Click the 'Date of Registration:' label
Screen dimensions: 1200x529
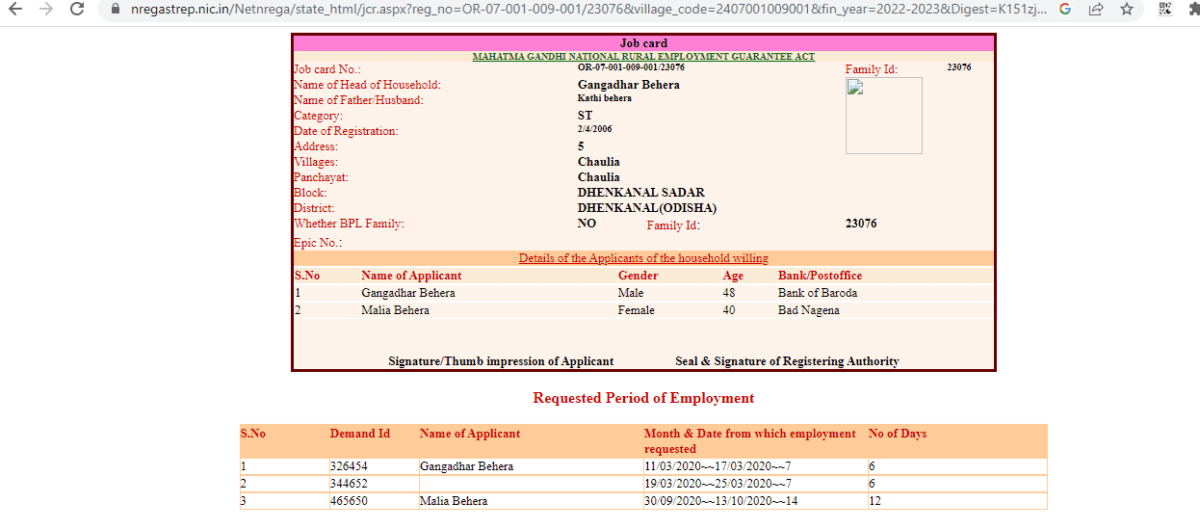point(345,131)
